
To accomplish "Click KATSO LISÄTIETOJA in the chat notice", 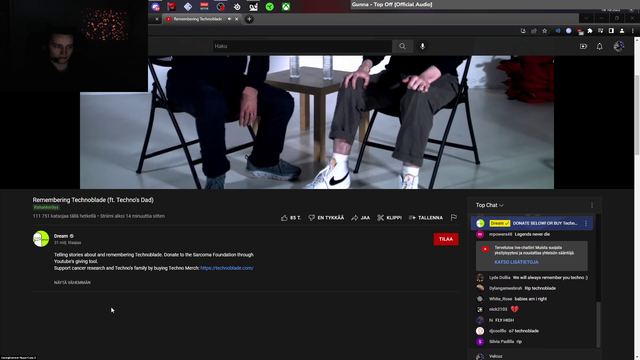I will 516,262.
